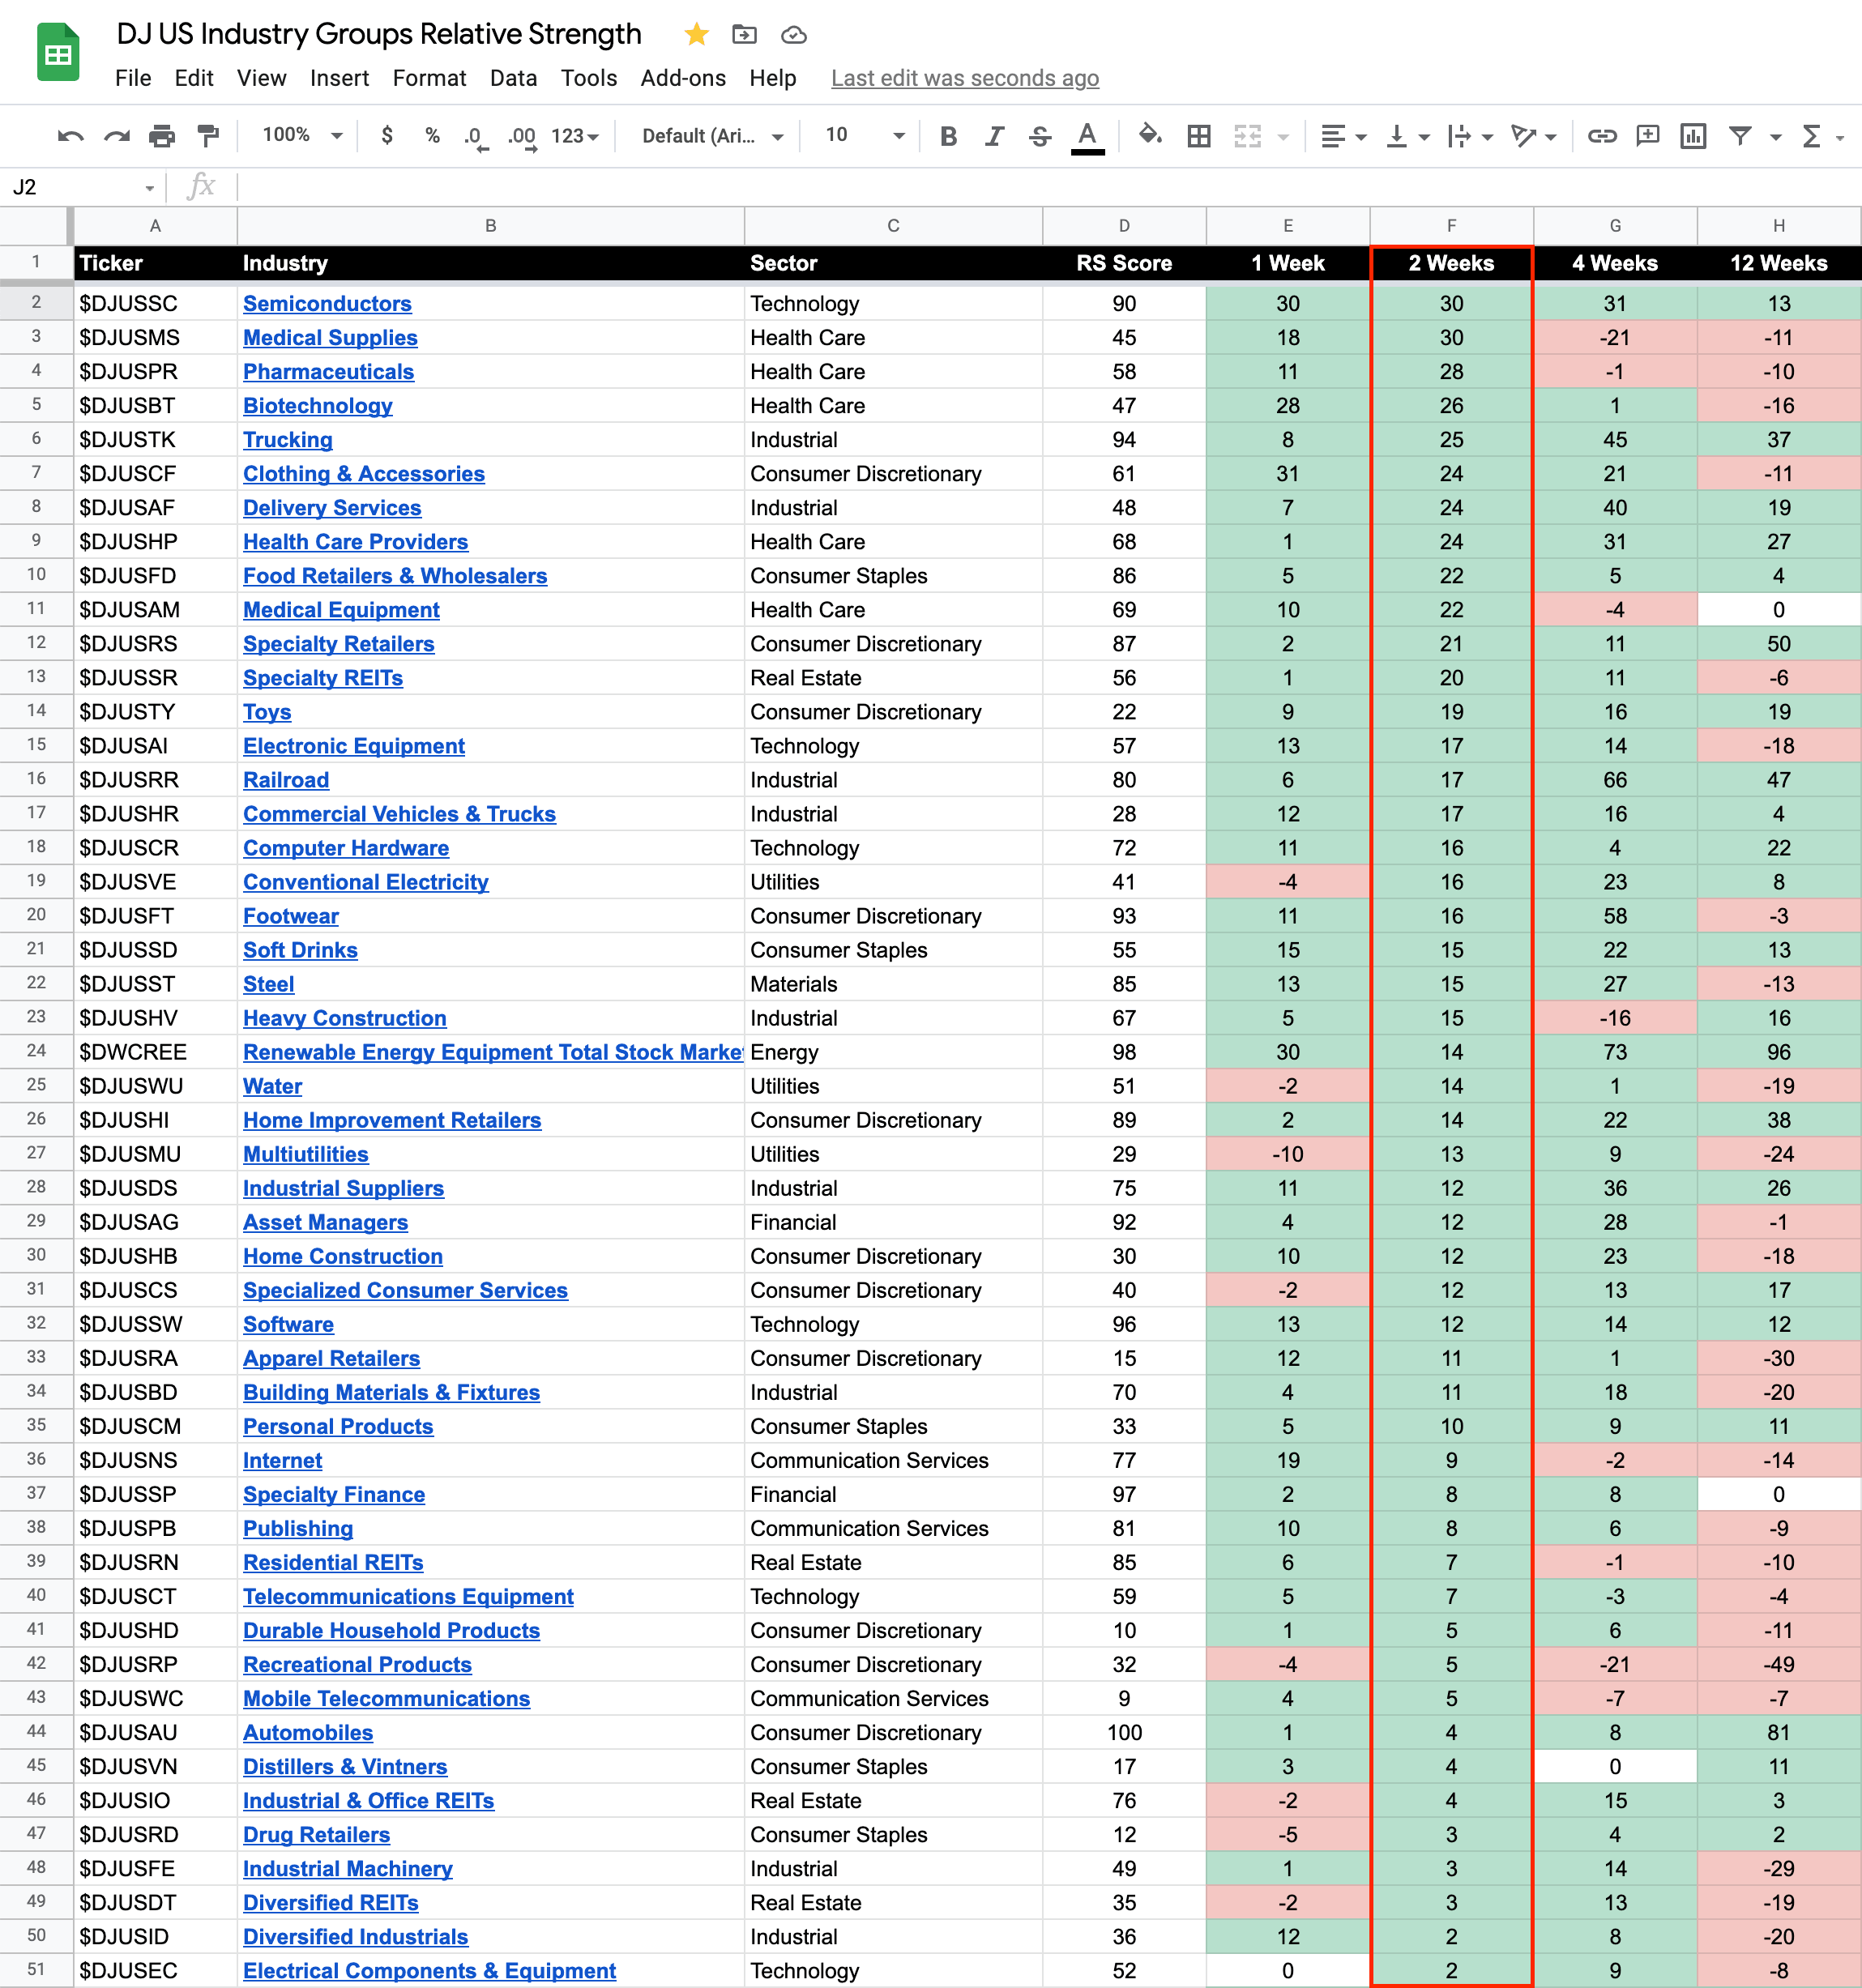The height and width of the screenshot is (1988, 1862).
Task: Open the Format menu
Action: (x=429, y=78)
